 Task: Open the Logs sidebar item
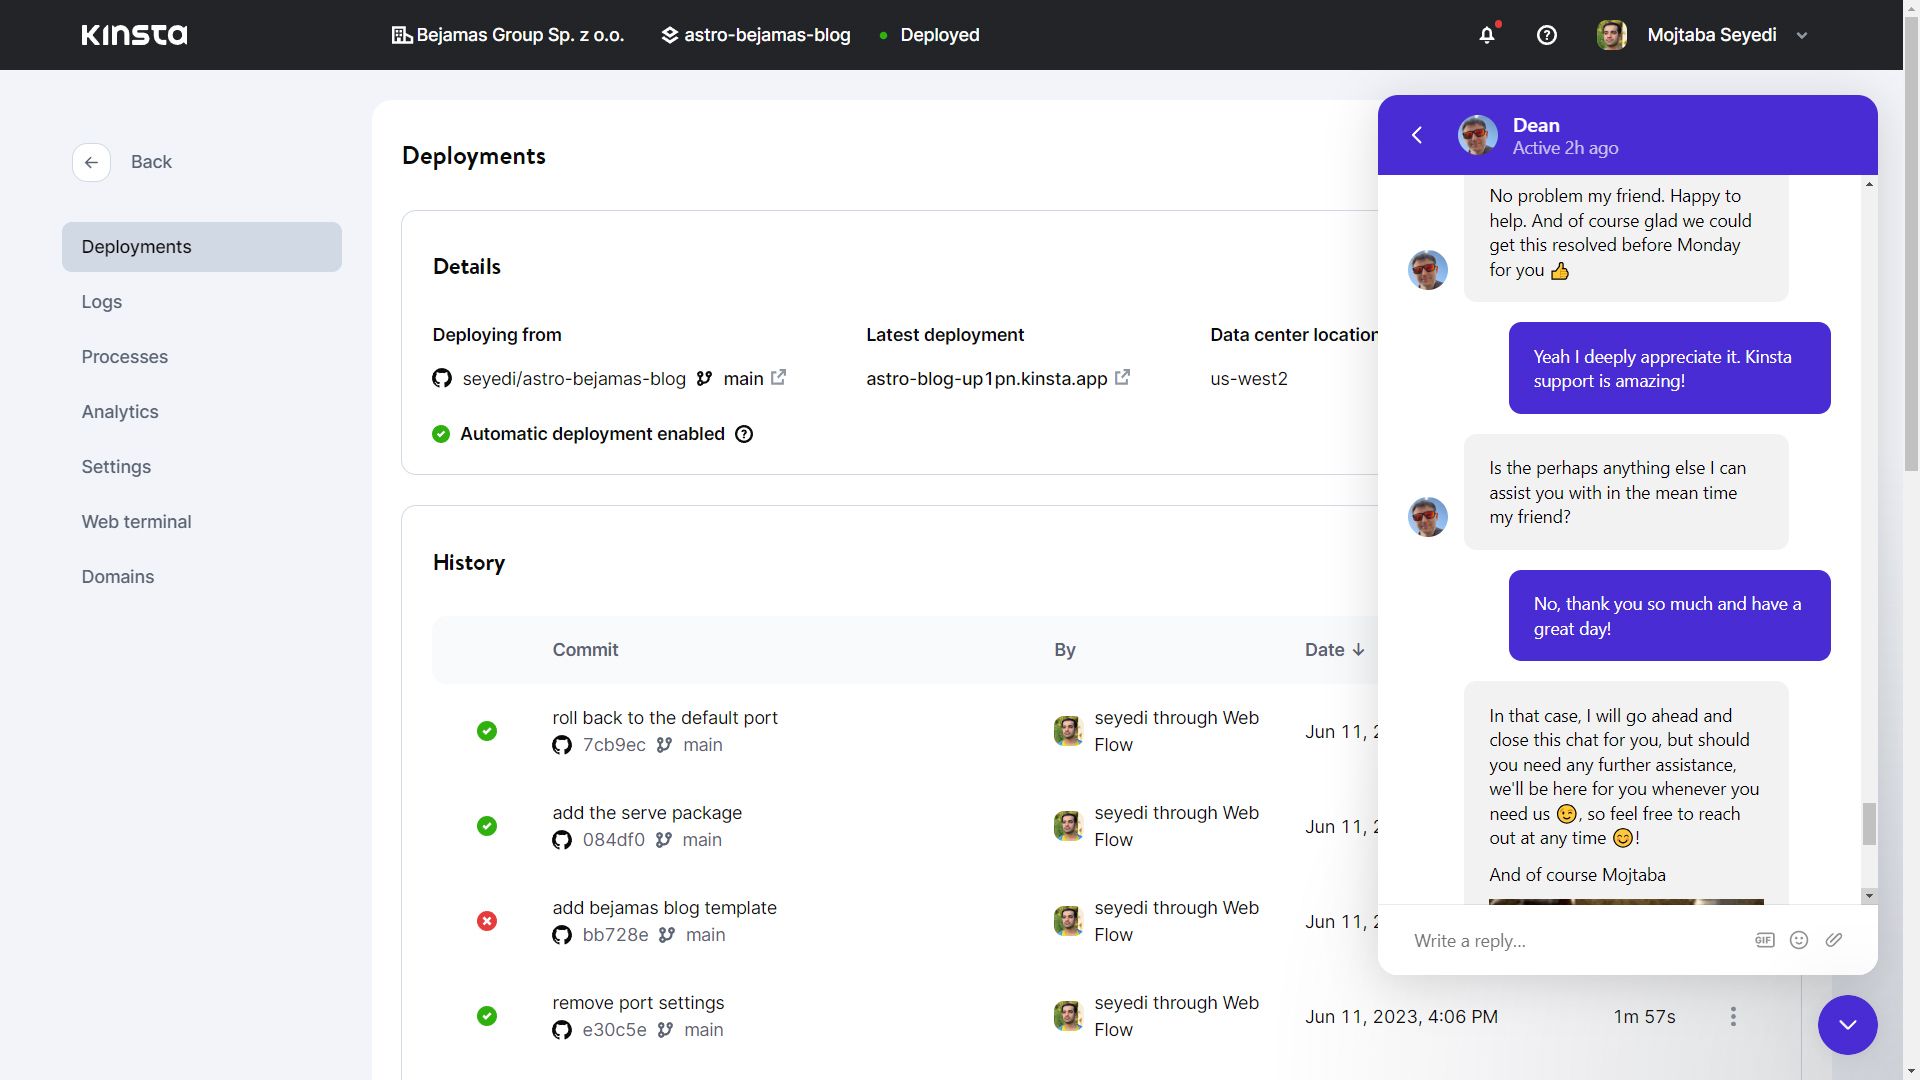(x=102, y=302)
